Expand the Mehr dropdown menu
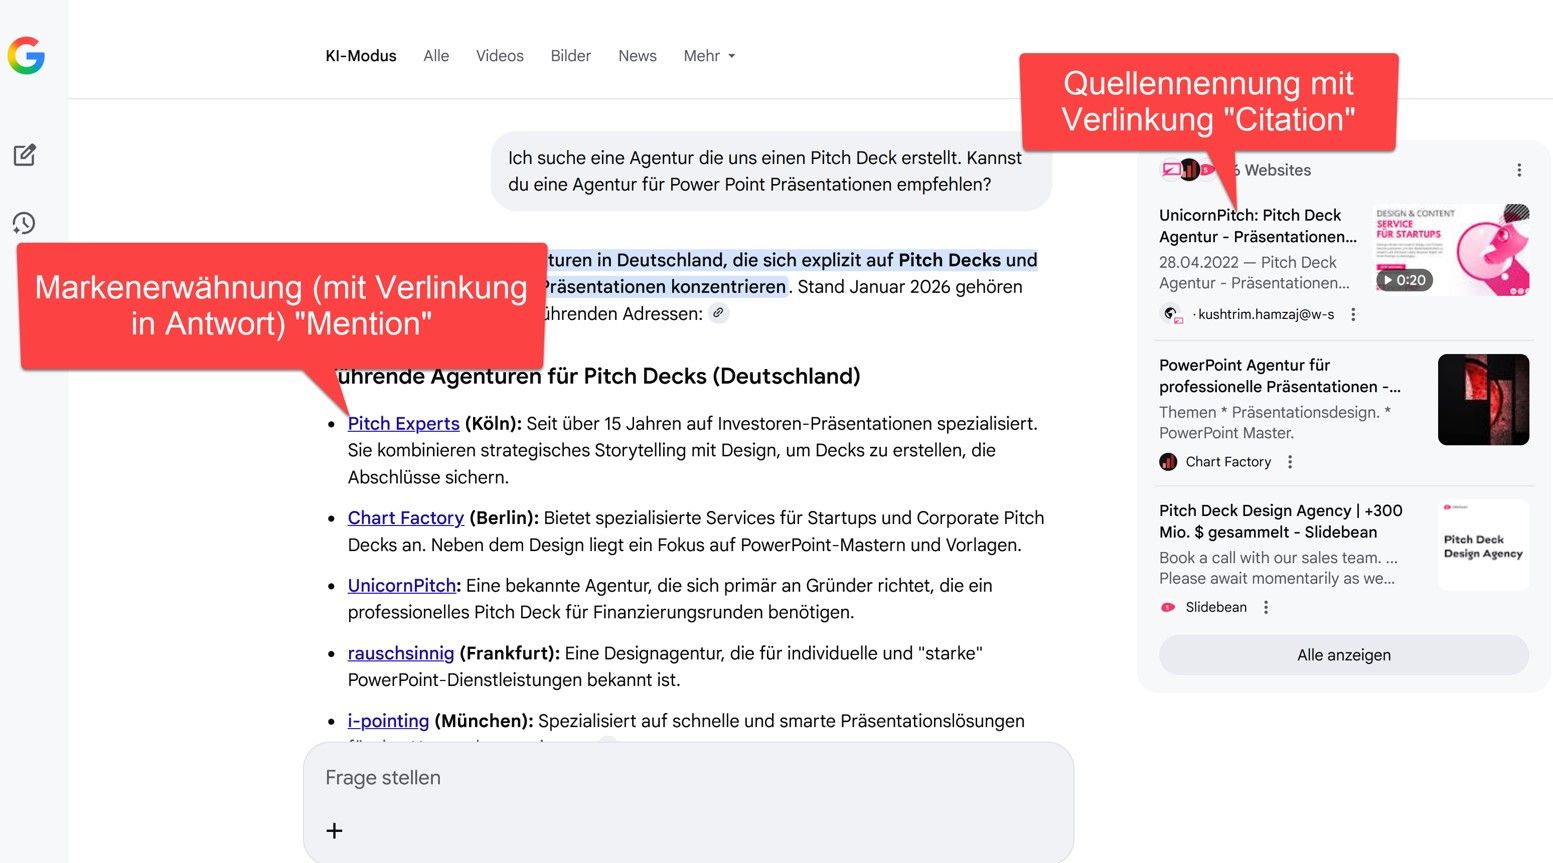Viewport: 1553px width, 863px height. point(709,56)
